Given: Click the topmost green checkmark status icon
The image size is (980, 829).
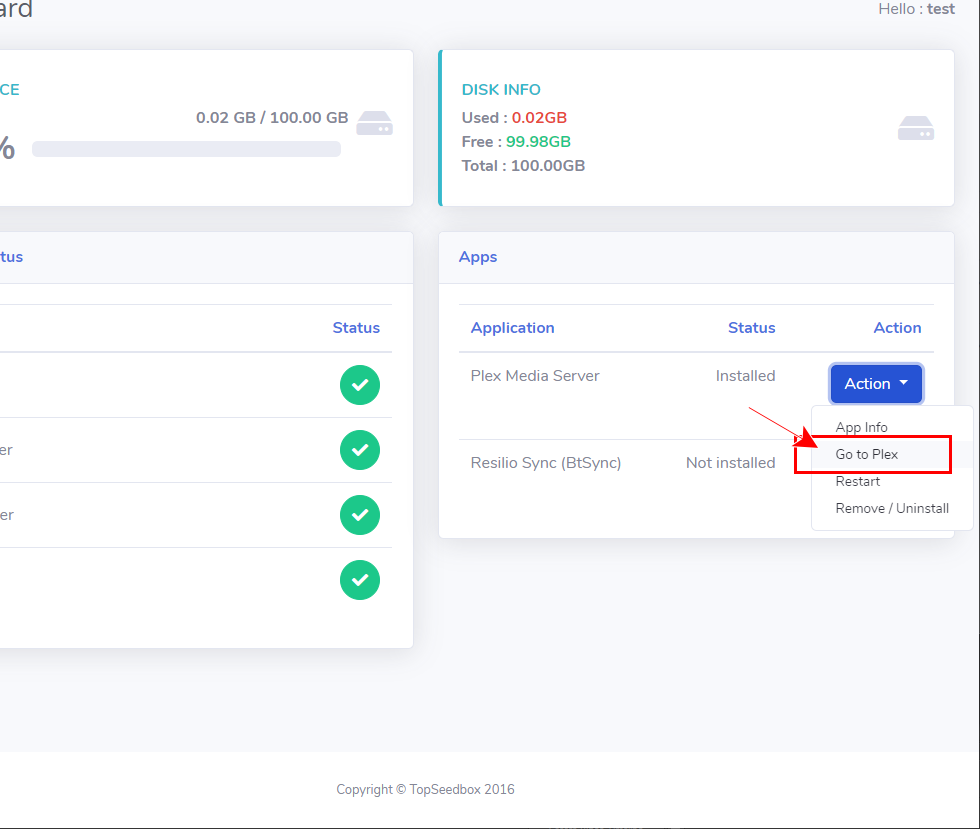Looking at the screenshot, I should coord(360,385).
